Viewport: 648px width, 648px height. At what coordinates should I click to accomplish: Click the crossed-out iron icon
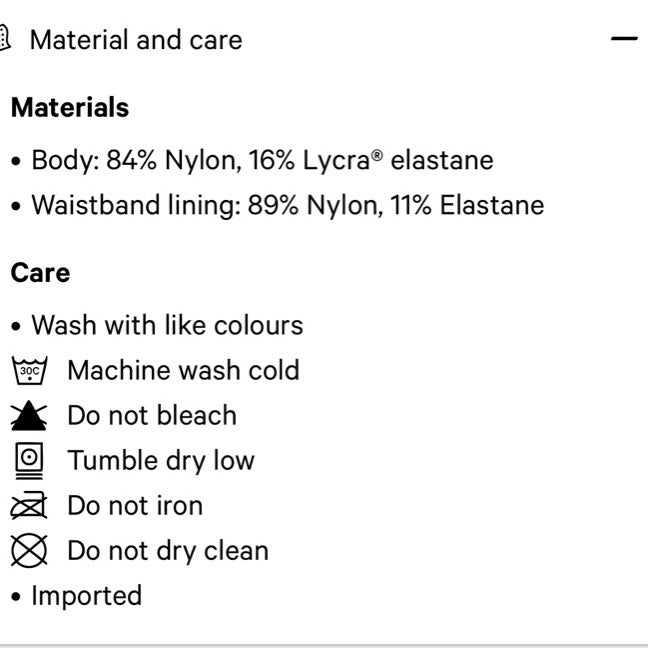[29, 505]
